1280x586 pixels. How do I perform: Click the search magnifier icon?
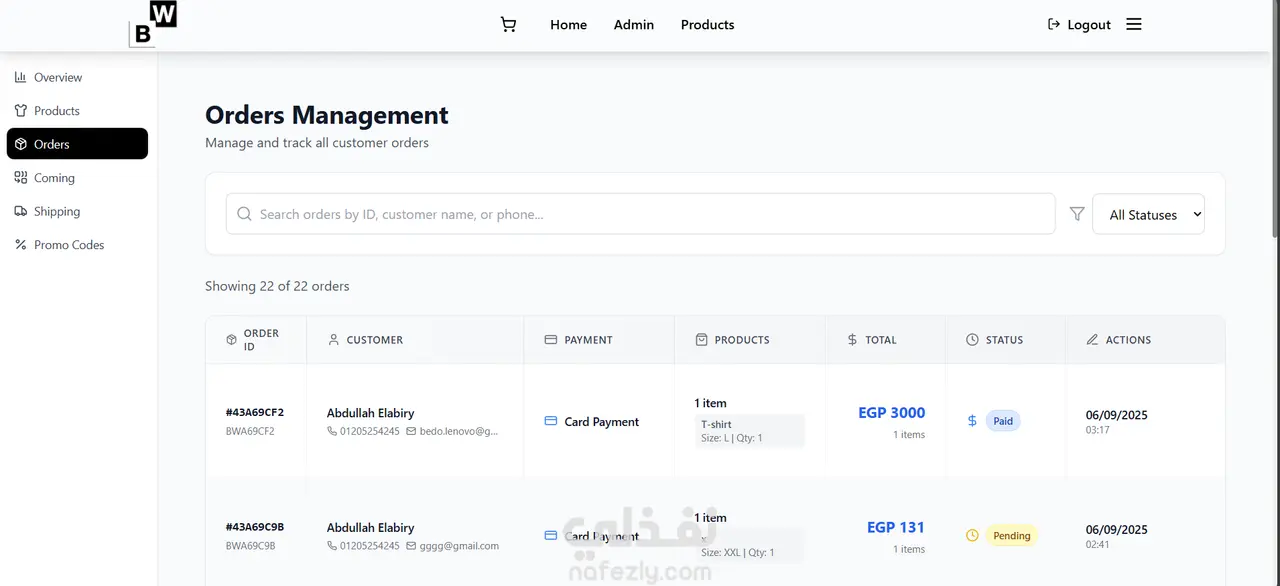click(244, 214)
